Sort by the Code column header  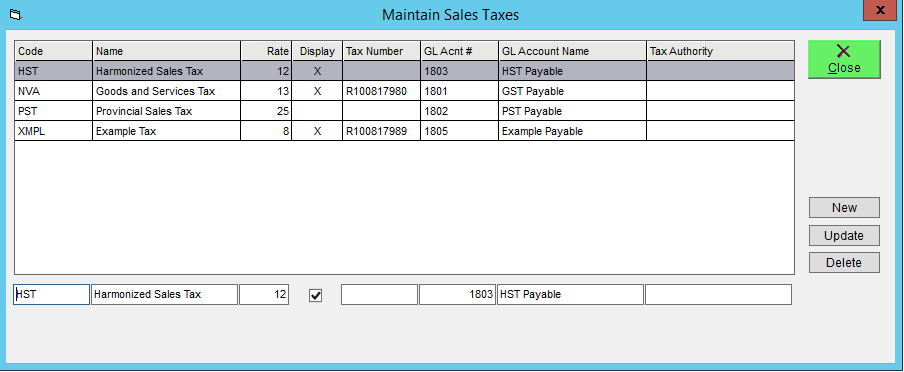54,51
